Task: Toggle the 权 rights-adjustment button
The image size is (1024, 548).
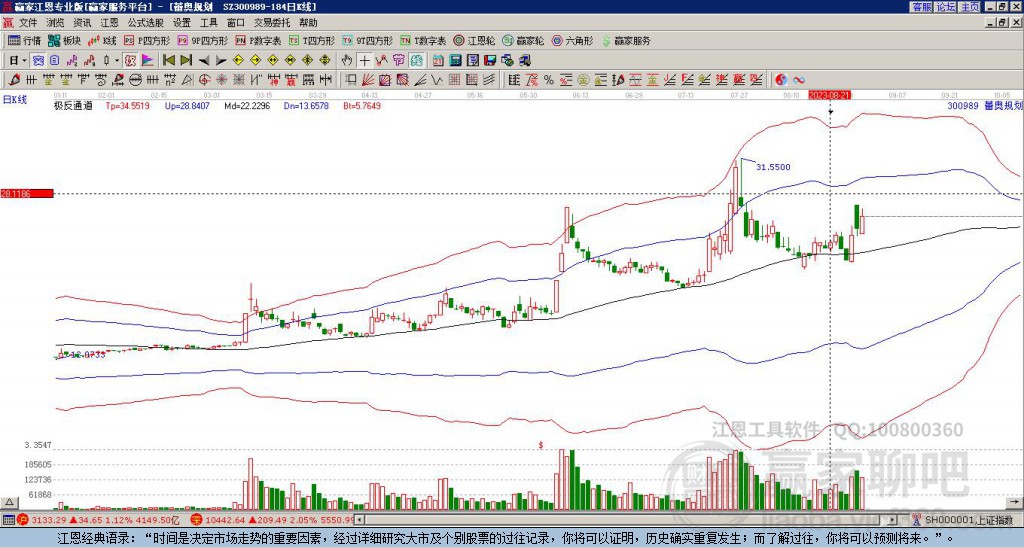Action: [130, 61]
